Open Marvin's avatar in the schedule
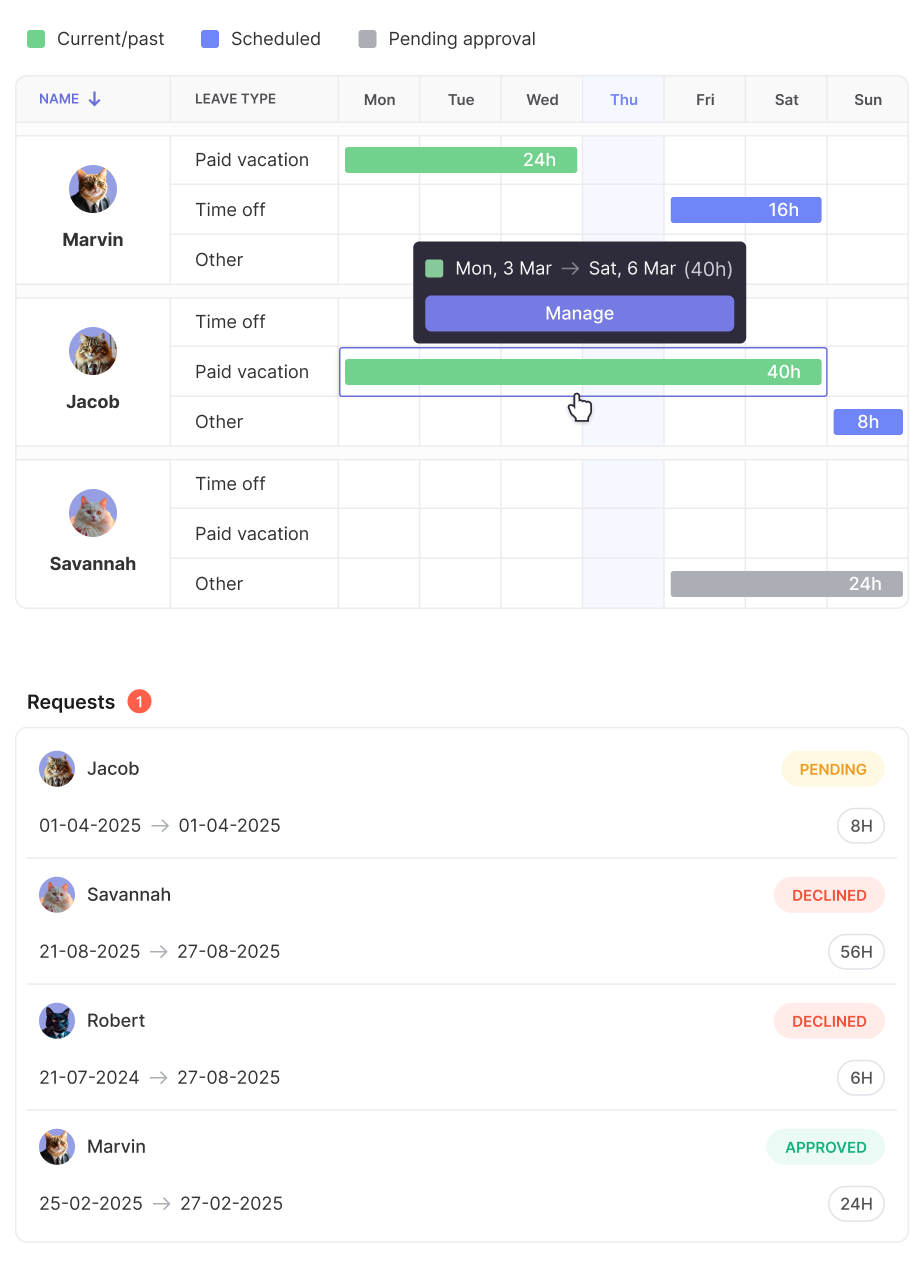Image resolution: width=924 pixels, height=1272 pixels. tap(93, 189)
